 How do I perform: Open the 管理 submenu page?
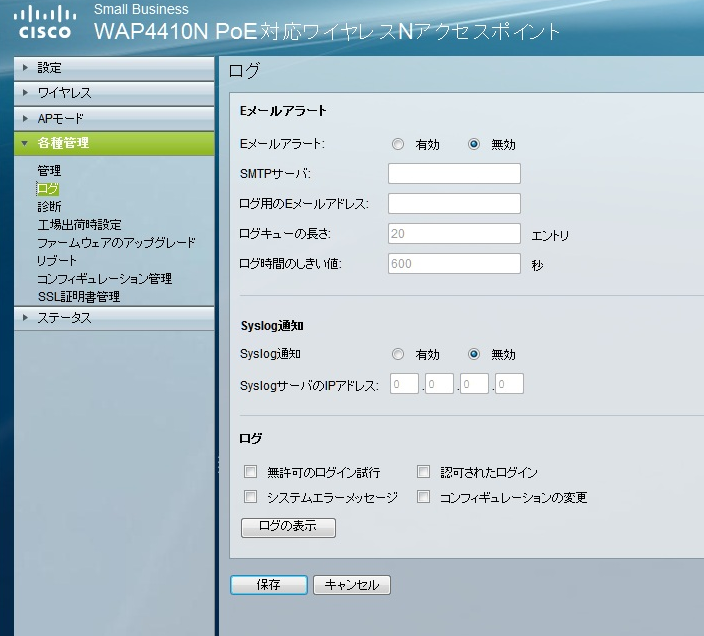[49, 171]
